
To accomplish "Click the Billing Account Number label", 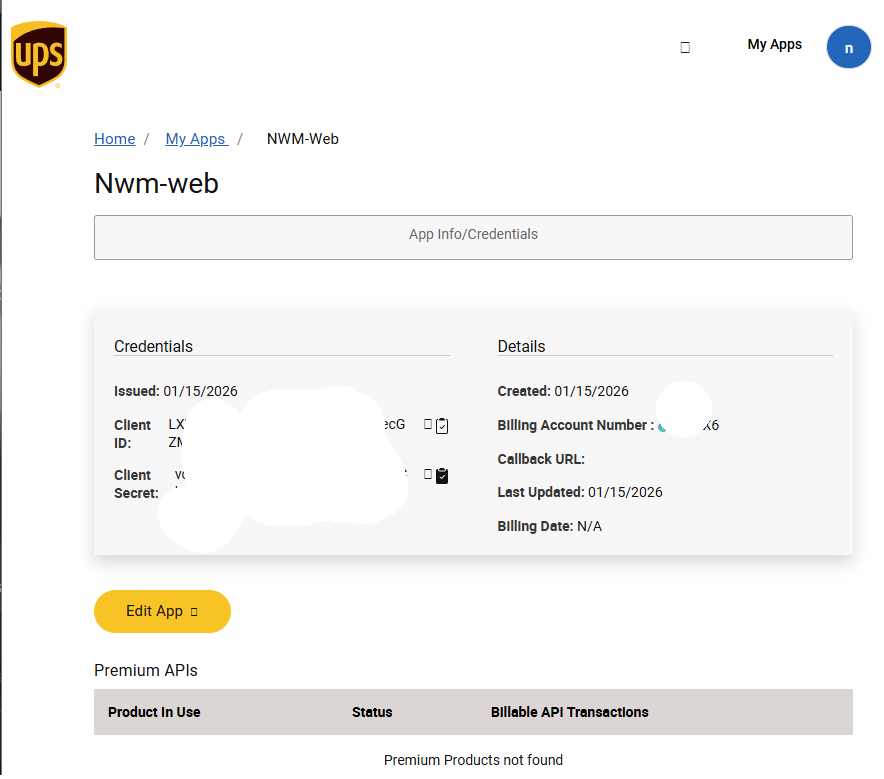I will [575, 425].
